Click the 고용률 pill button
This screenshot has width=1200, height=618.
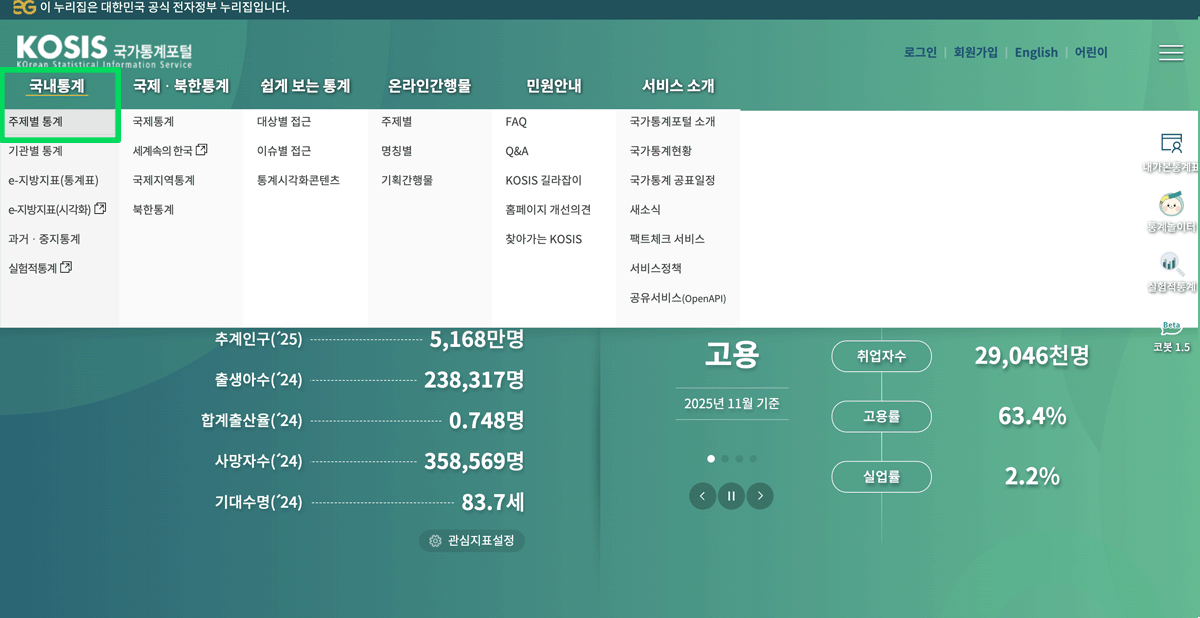pos(881,417)
